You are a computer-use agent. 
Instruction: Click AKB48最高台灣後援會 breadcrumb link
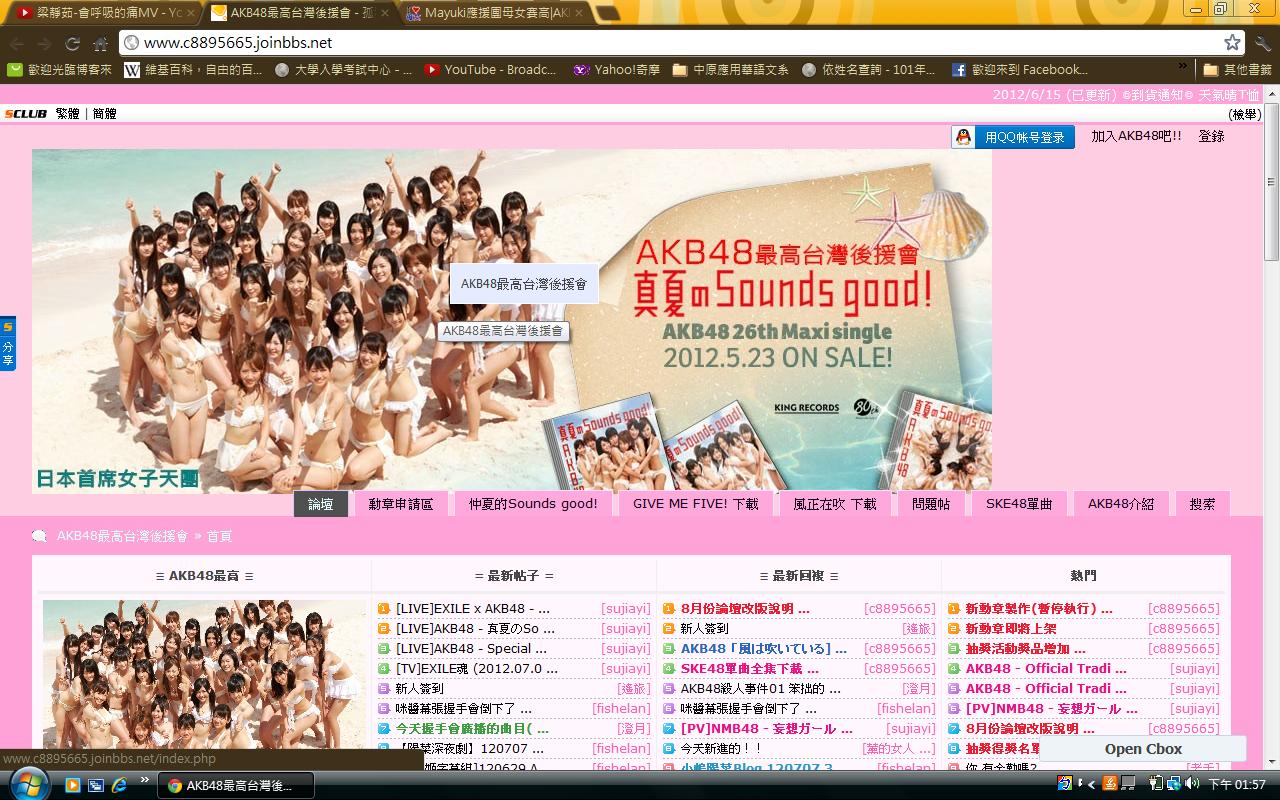pyautogui.click(x=122, y=536)
